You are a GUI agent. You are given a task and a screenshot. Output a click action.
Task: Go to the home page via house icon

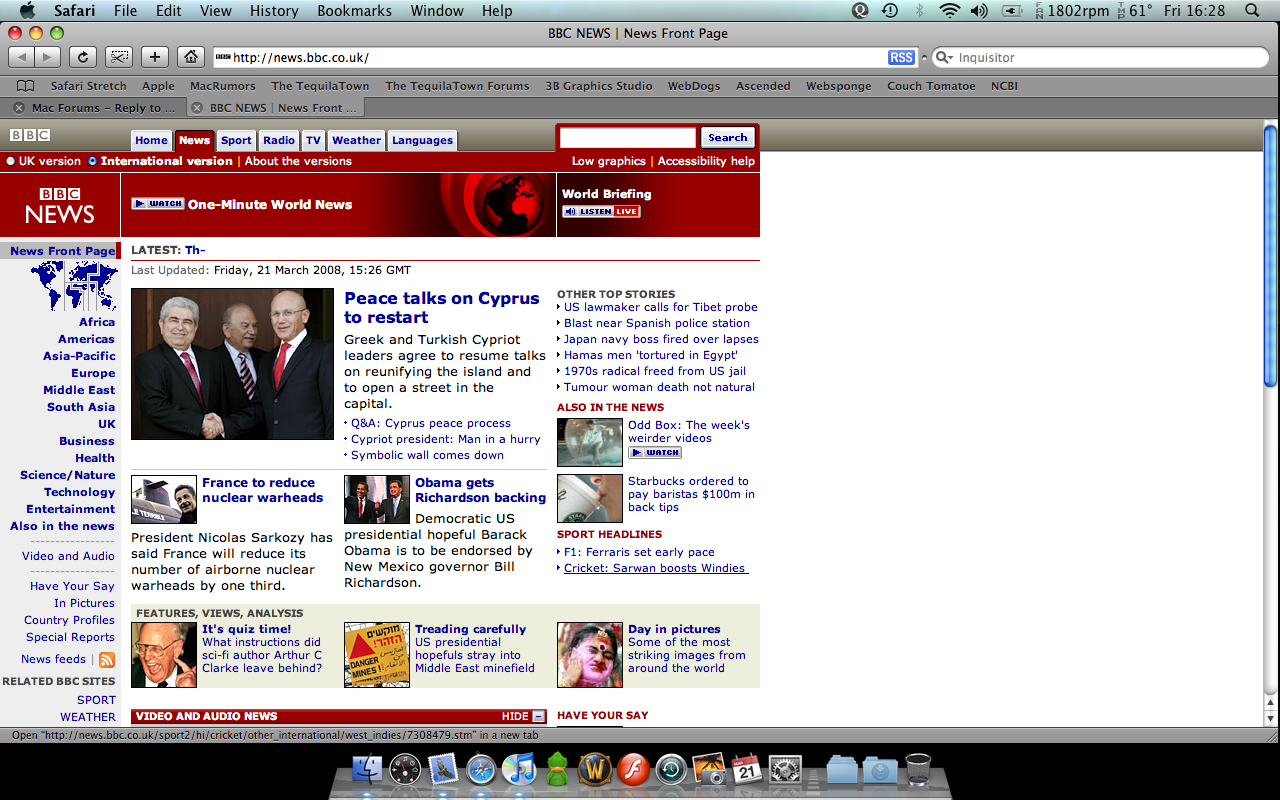point(191,57)
